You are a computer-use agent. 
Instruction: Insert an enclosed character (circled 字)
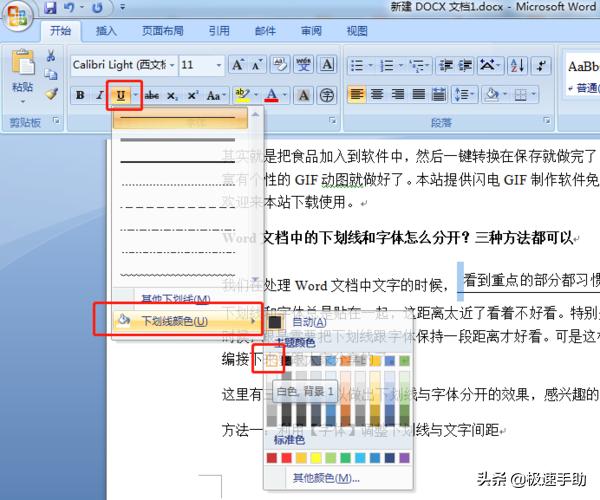click(x=326, y=95)
